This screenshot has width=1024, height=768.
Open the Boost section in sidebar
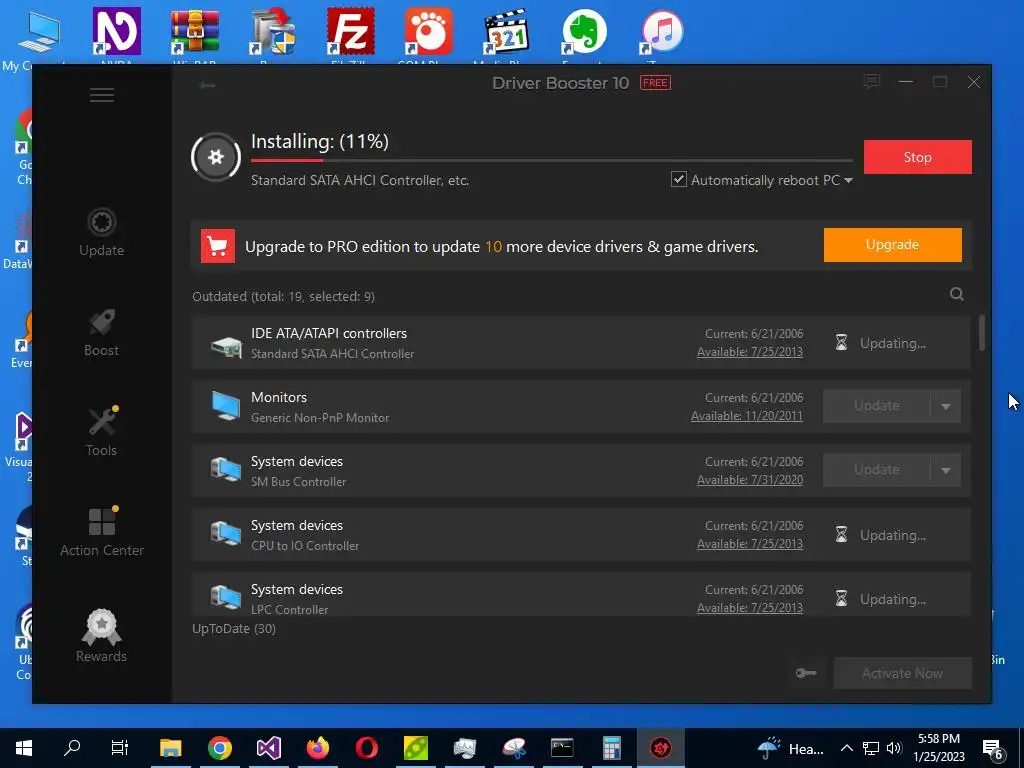coord(101,333)
